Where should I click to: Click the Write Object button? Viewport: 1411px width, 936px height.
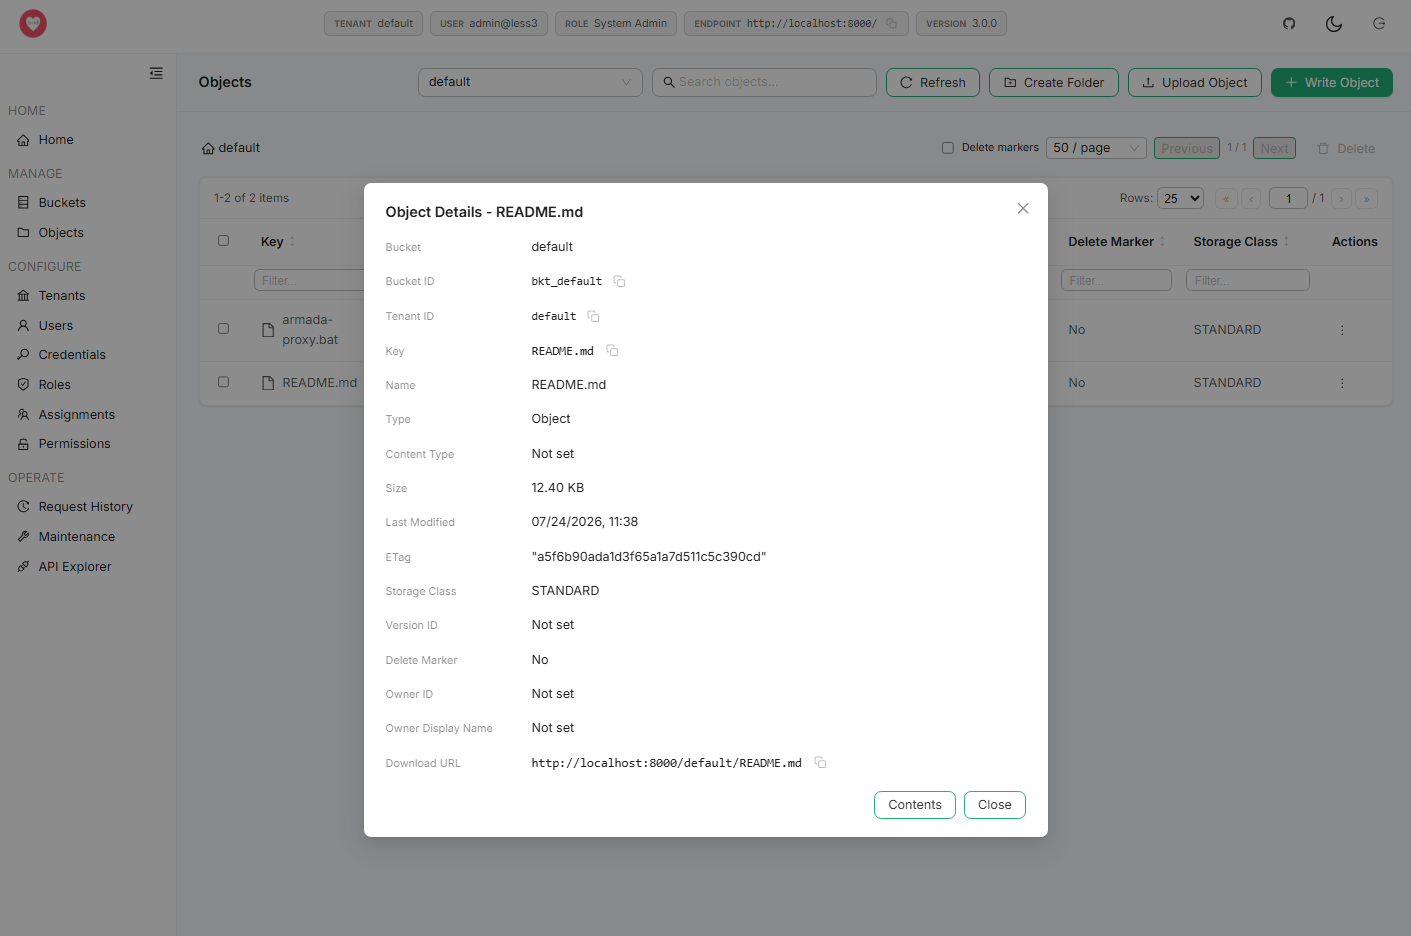pos(1332,83)
